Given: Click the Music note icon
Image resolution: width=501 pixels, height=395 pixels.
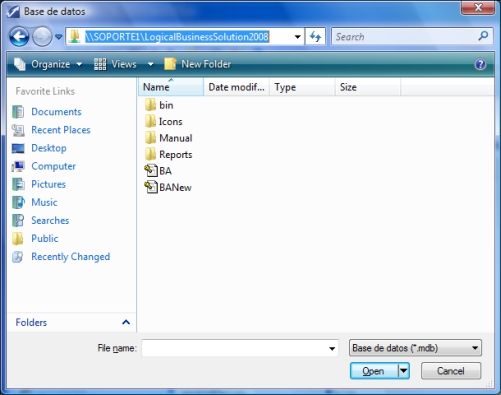Looking at the screenshot, I should coord(18,202).
